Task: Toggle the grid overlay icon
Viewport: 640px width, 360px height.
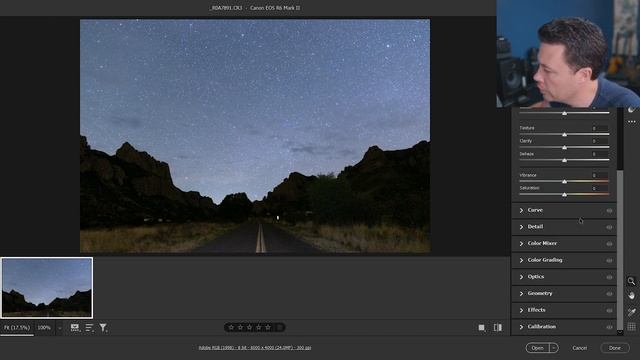Action: click(631, 327)
